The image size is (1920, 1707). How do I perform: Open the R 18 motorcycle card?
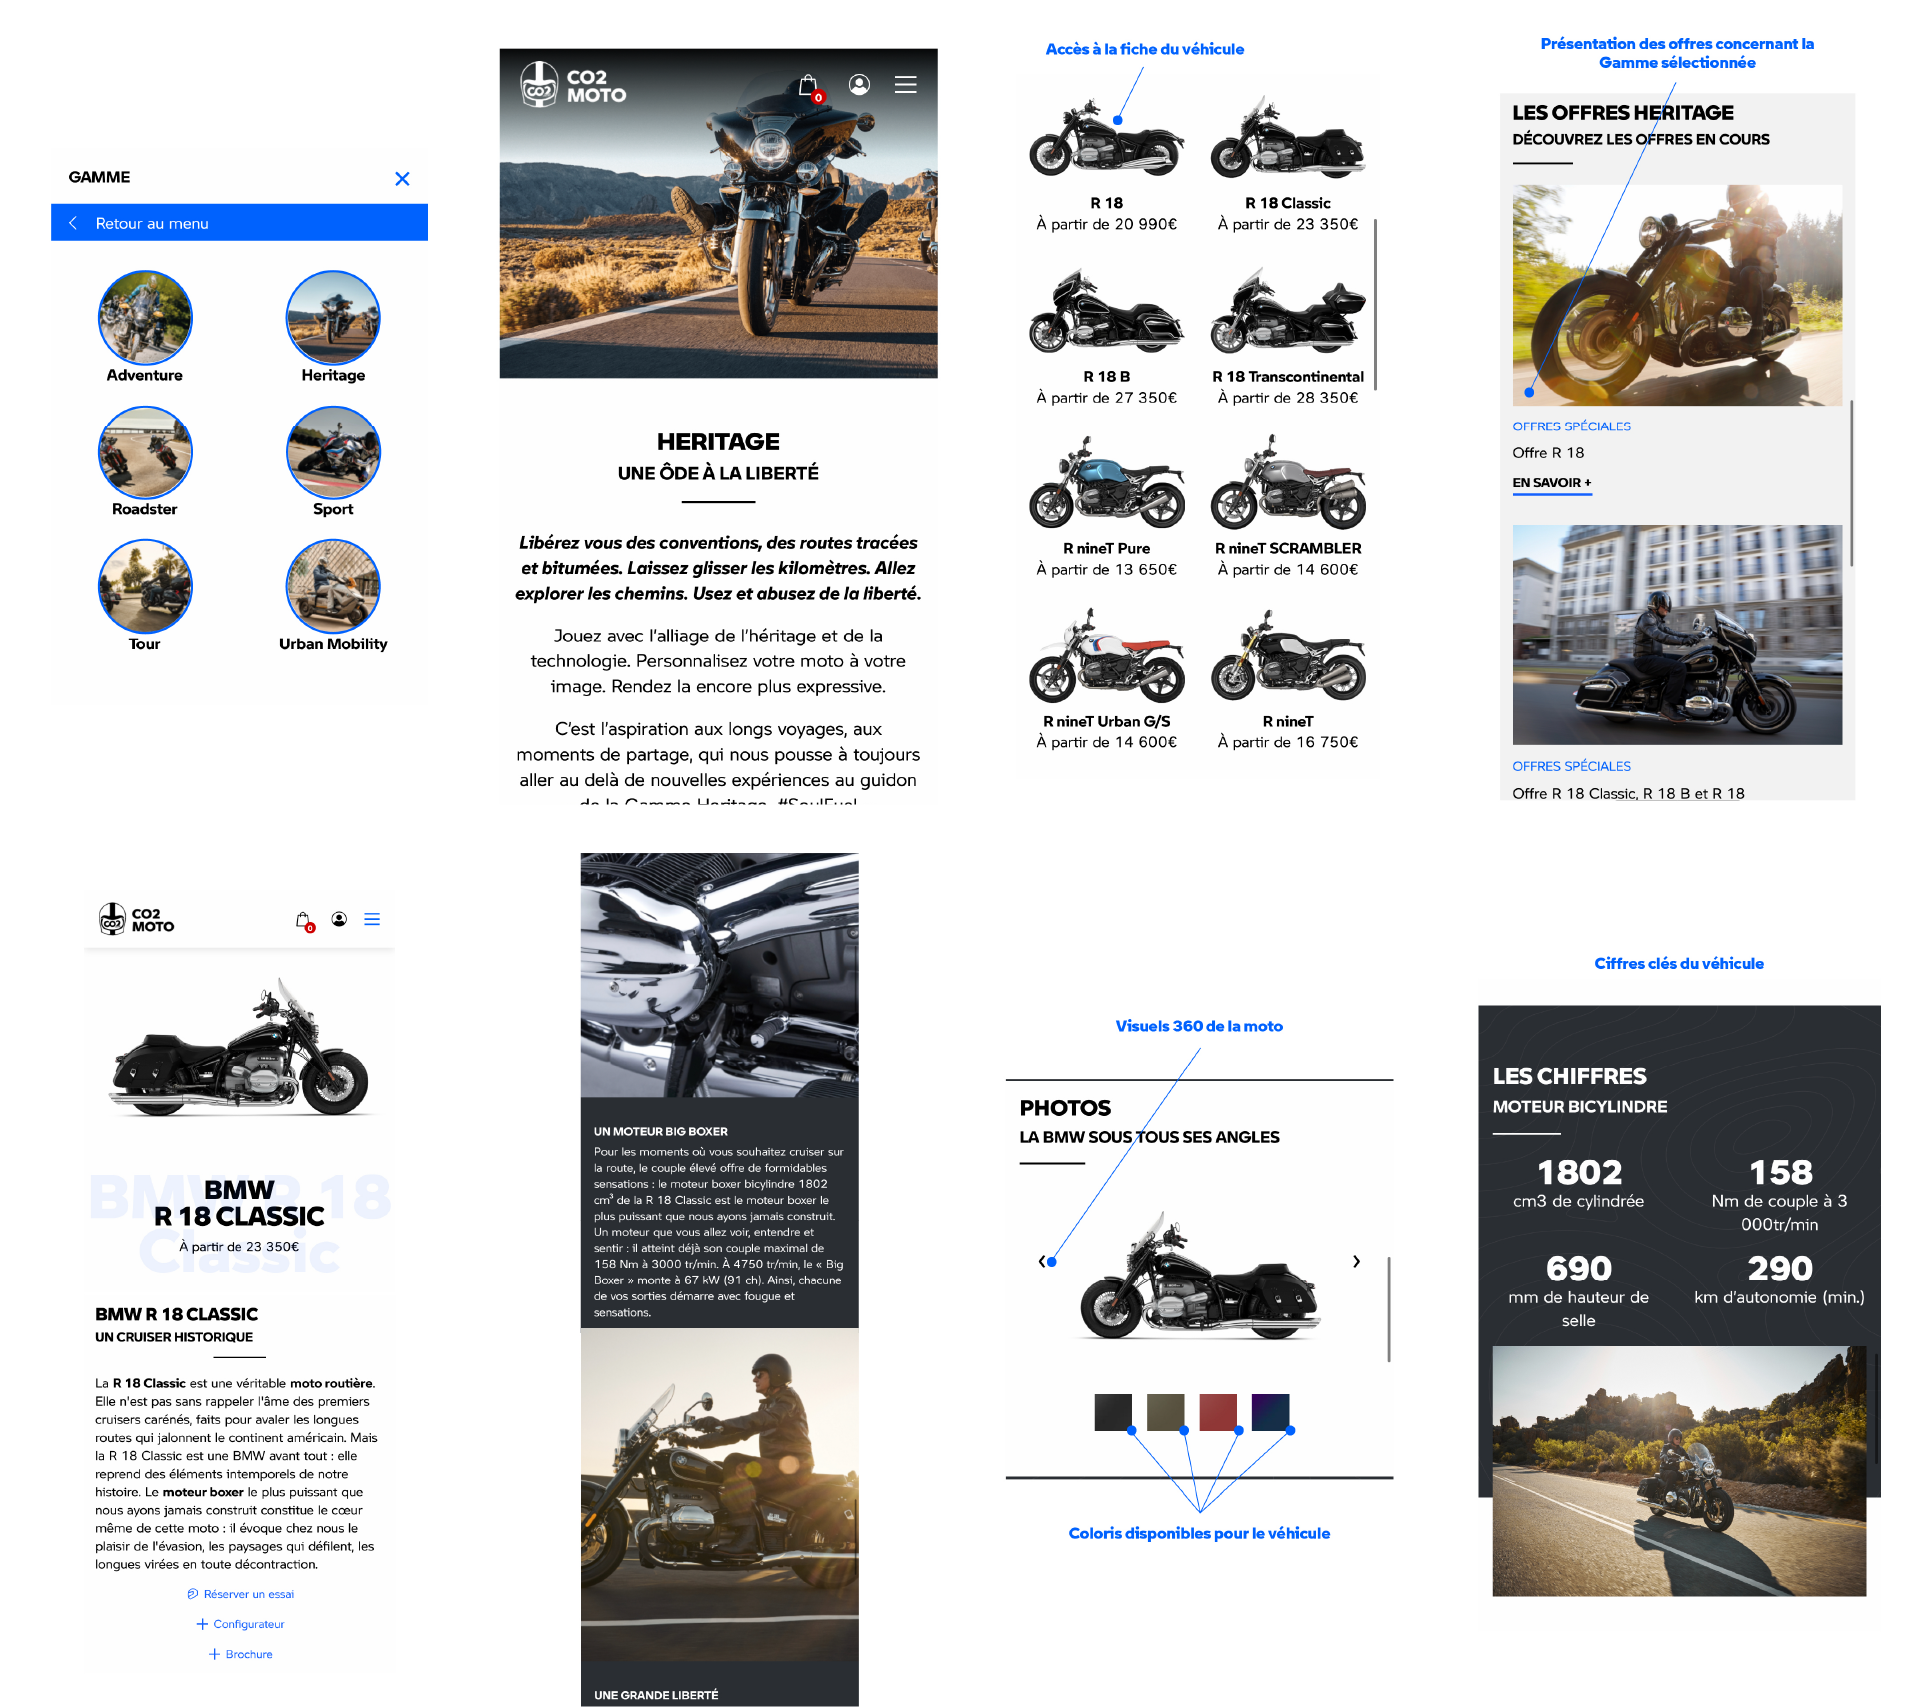[1106, 165]
